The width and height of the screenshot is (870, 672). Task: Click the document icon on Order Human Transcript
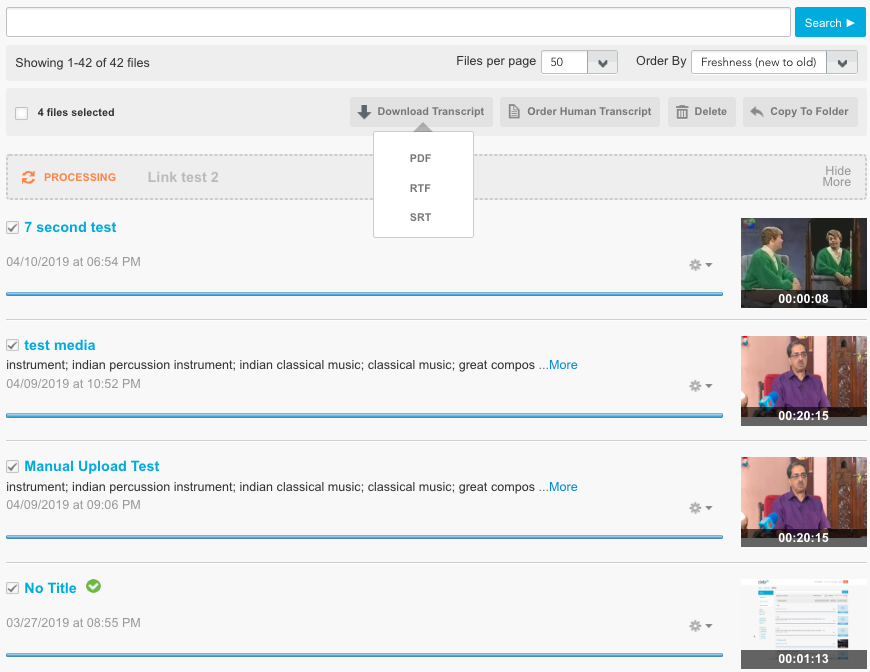(x=514, y=112)
